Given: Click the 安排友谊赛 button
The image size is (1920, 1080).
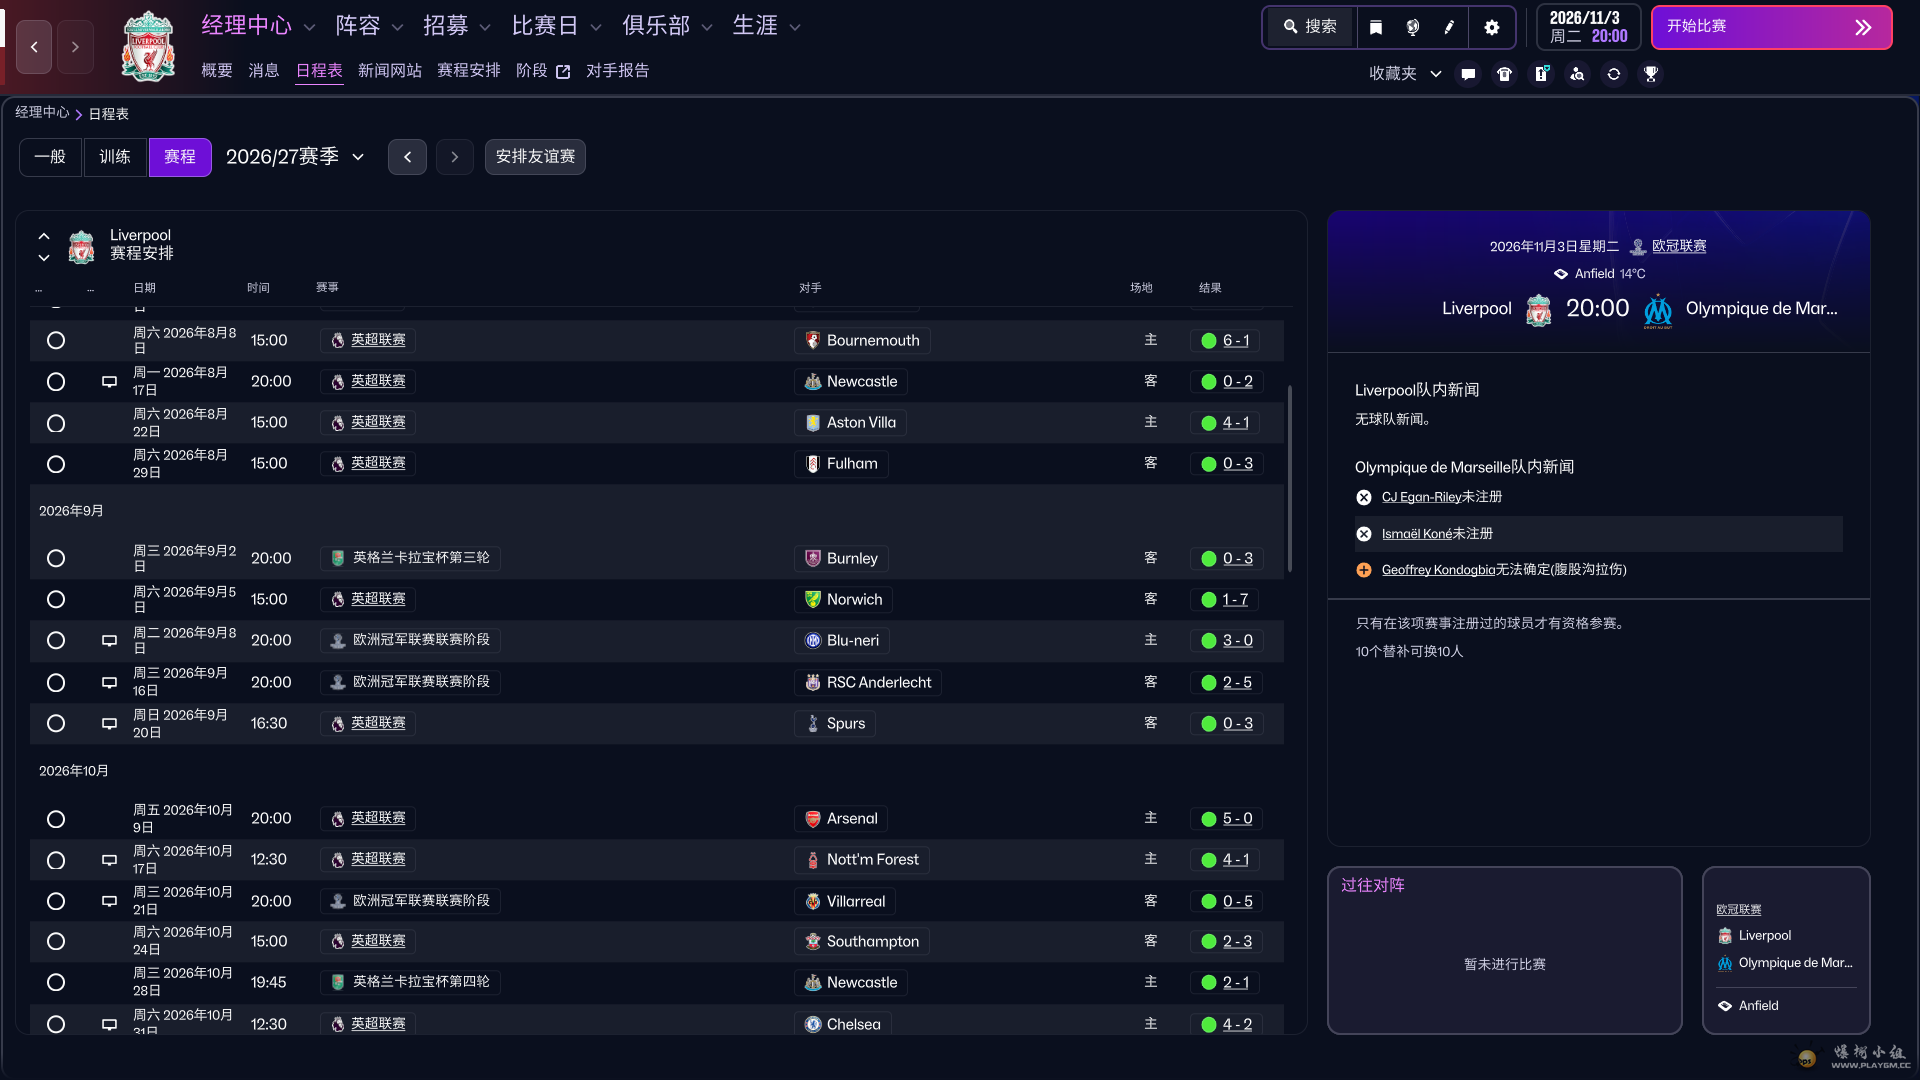Looking at the screenshot, I should (535, 157).
